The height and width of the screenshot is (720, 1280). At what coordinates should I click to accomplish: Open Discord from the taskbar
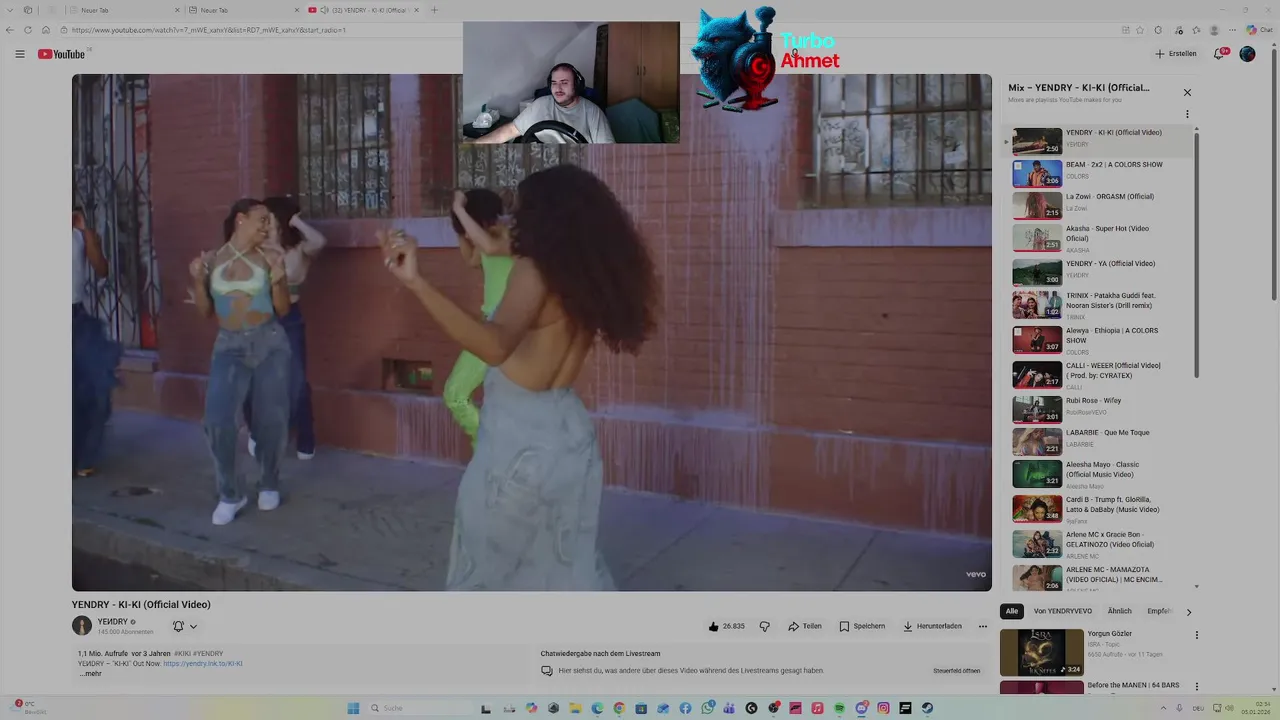(862, 708)
